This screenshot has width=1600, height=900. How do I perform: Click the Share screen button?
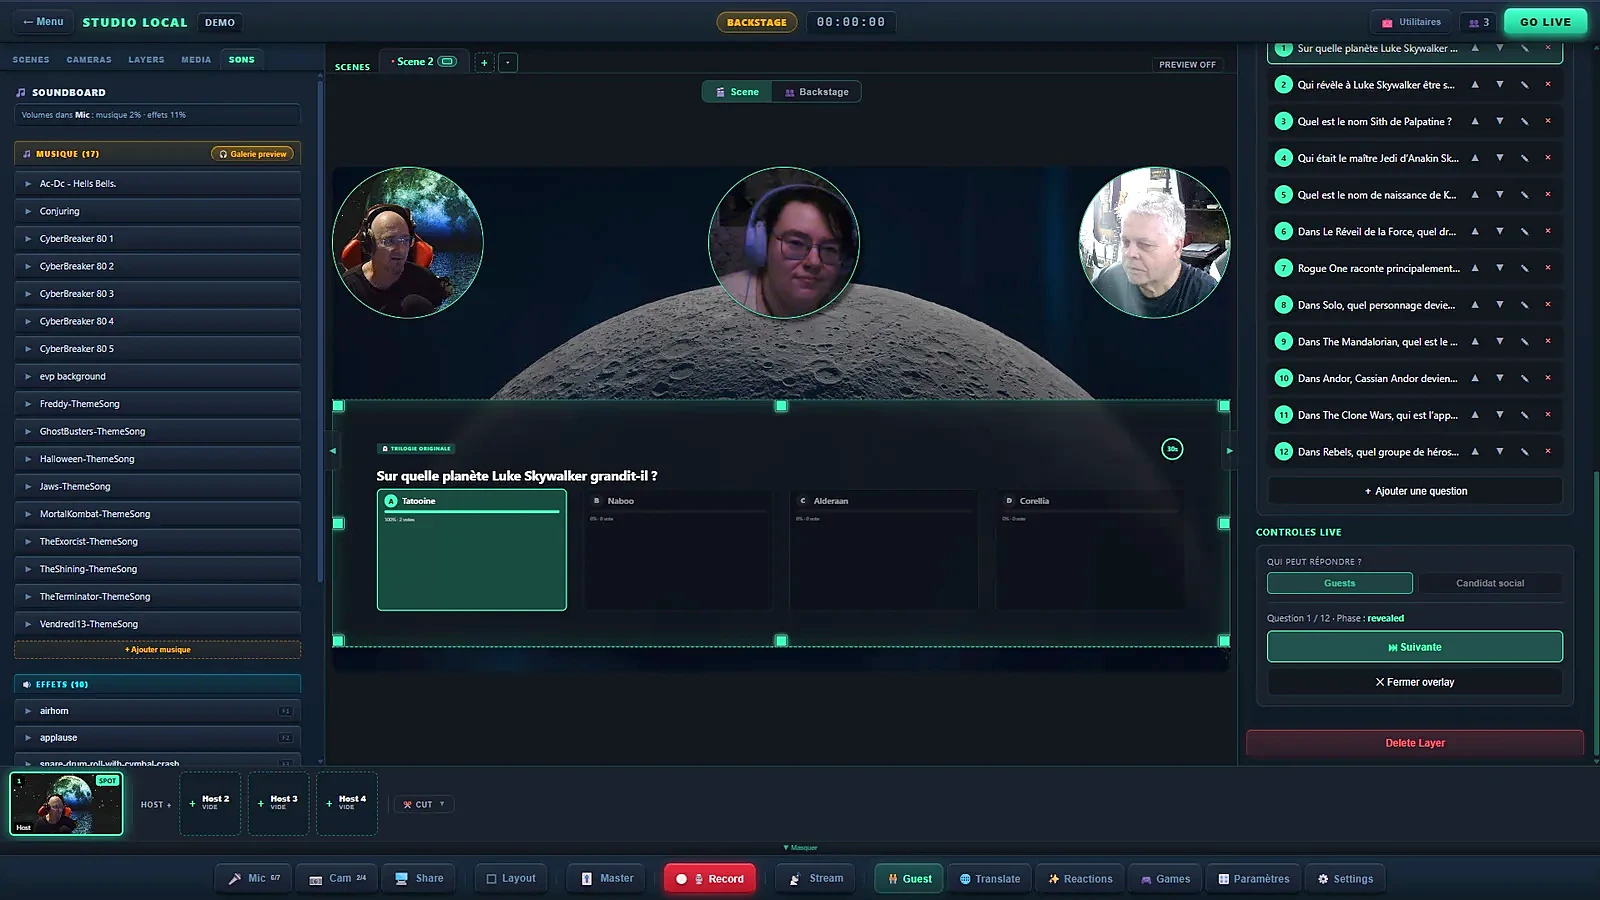click(x=419, y=878)
